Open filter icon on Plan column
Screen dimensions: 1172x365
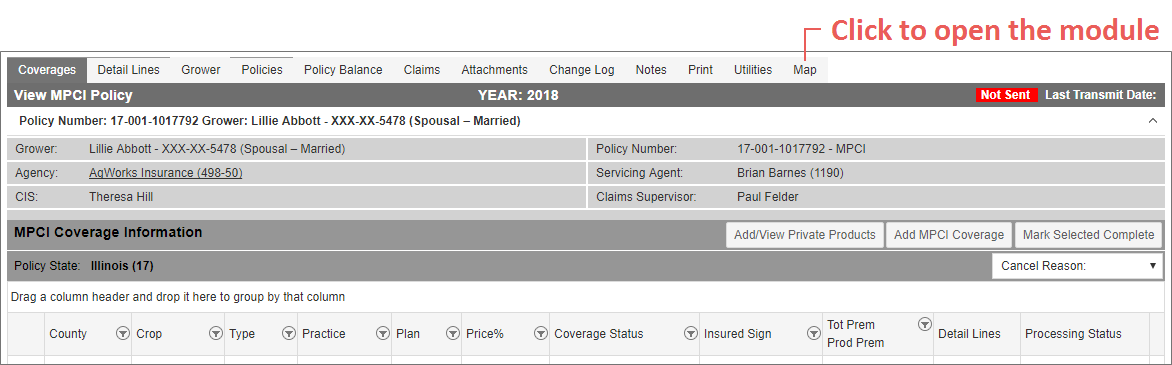click(452, 334)
